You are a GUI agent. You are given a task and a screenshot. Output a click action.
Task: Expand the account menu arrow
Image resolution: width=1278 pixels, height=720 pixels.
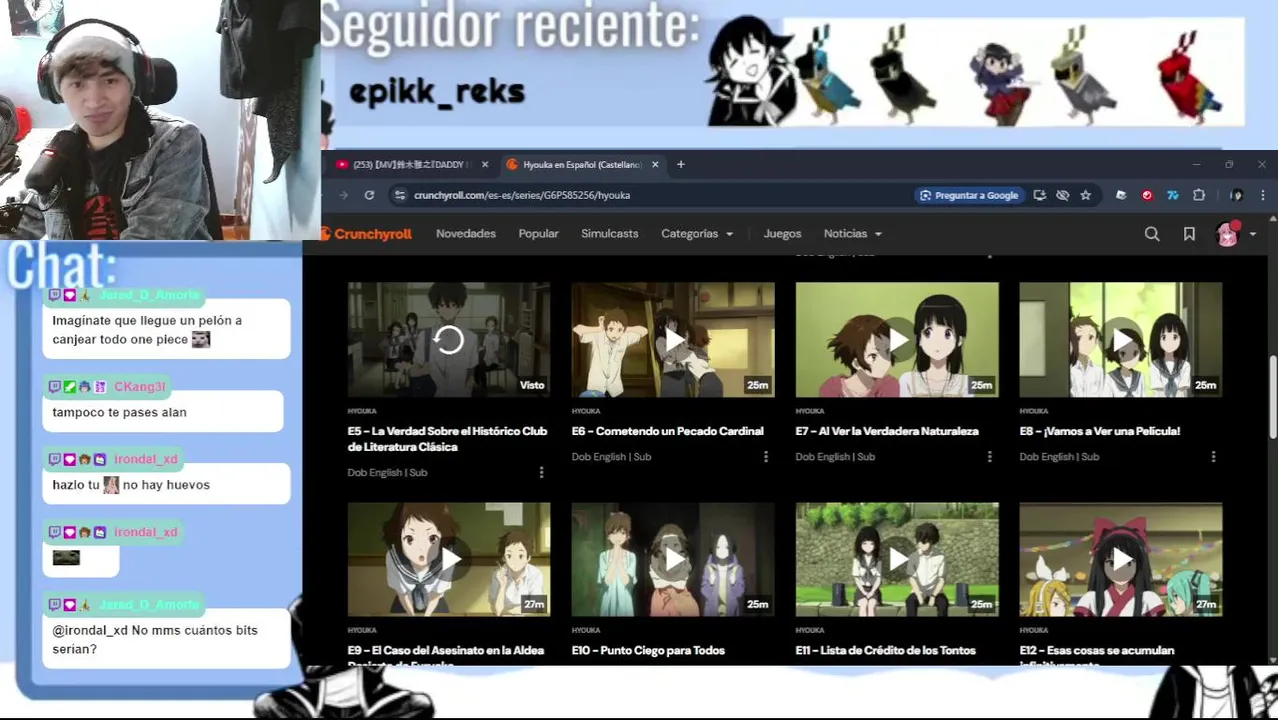(1253, 234)
